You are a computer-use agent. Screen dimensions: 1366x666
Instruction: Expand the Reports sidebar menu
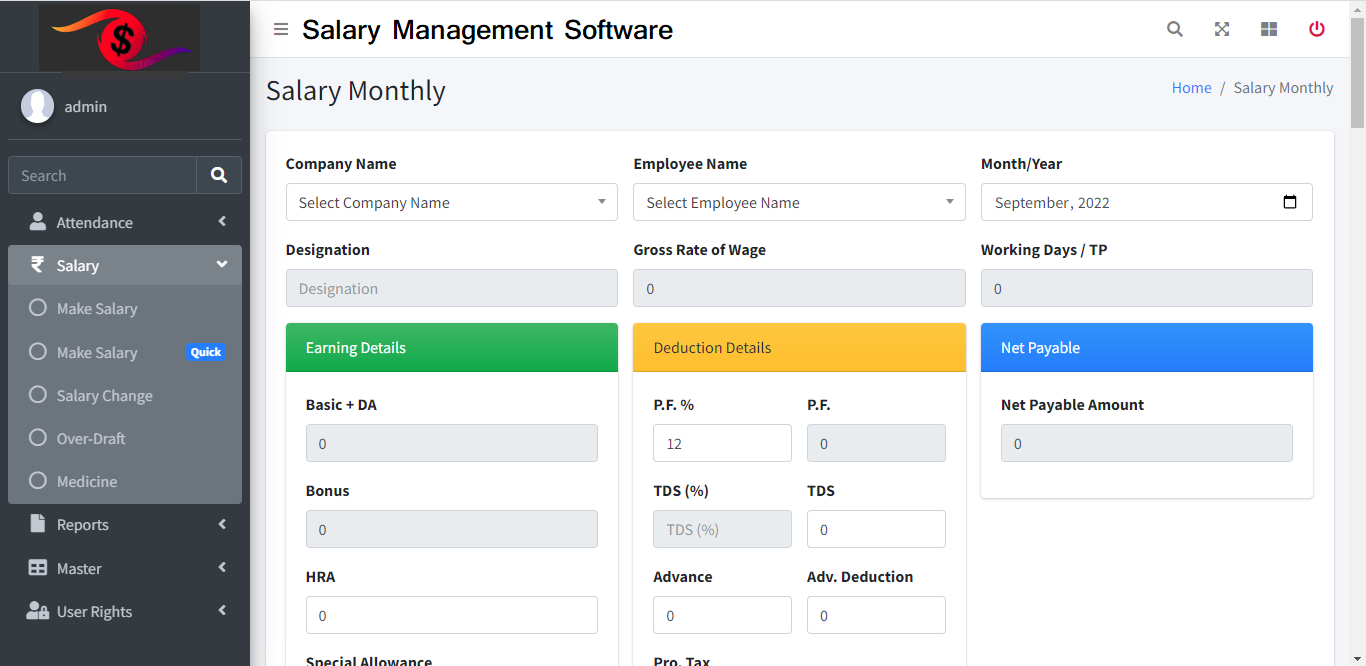124,525
